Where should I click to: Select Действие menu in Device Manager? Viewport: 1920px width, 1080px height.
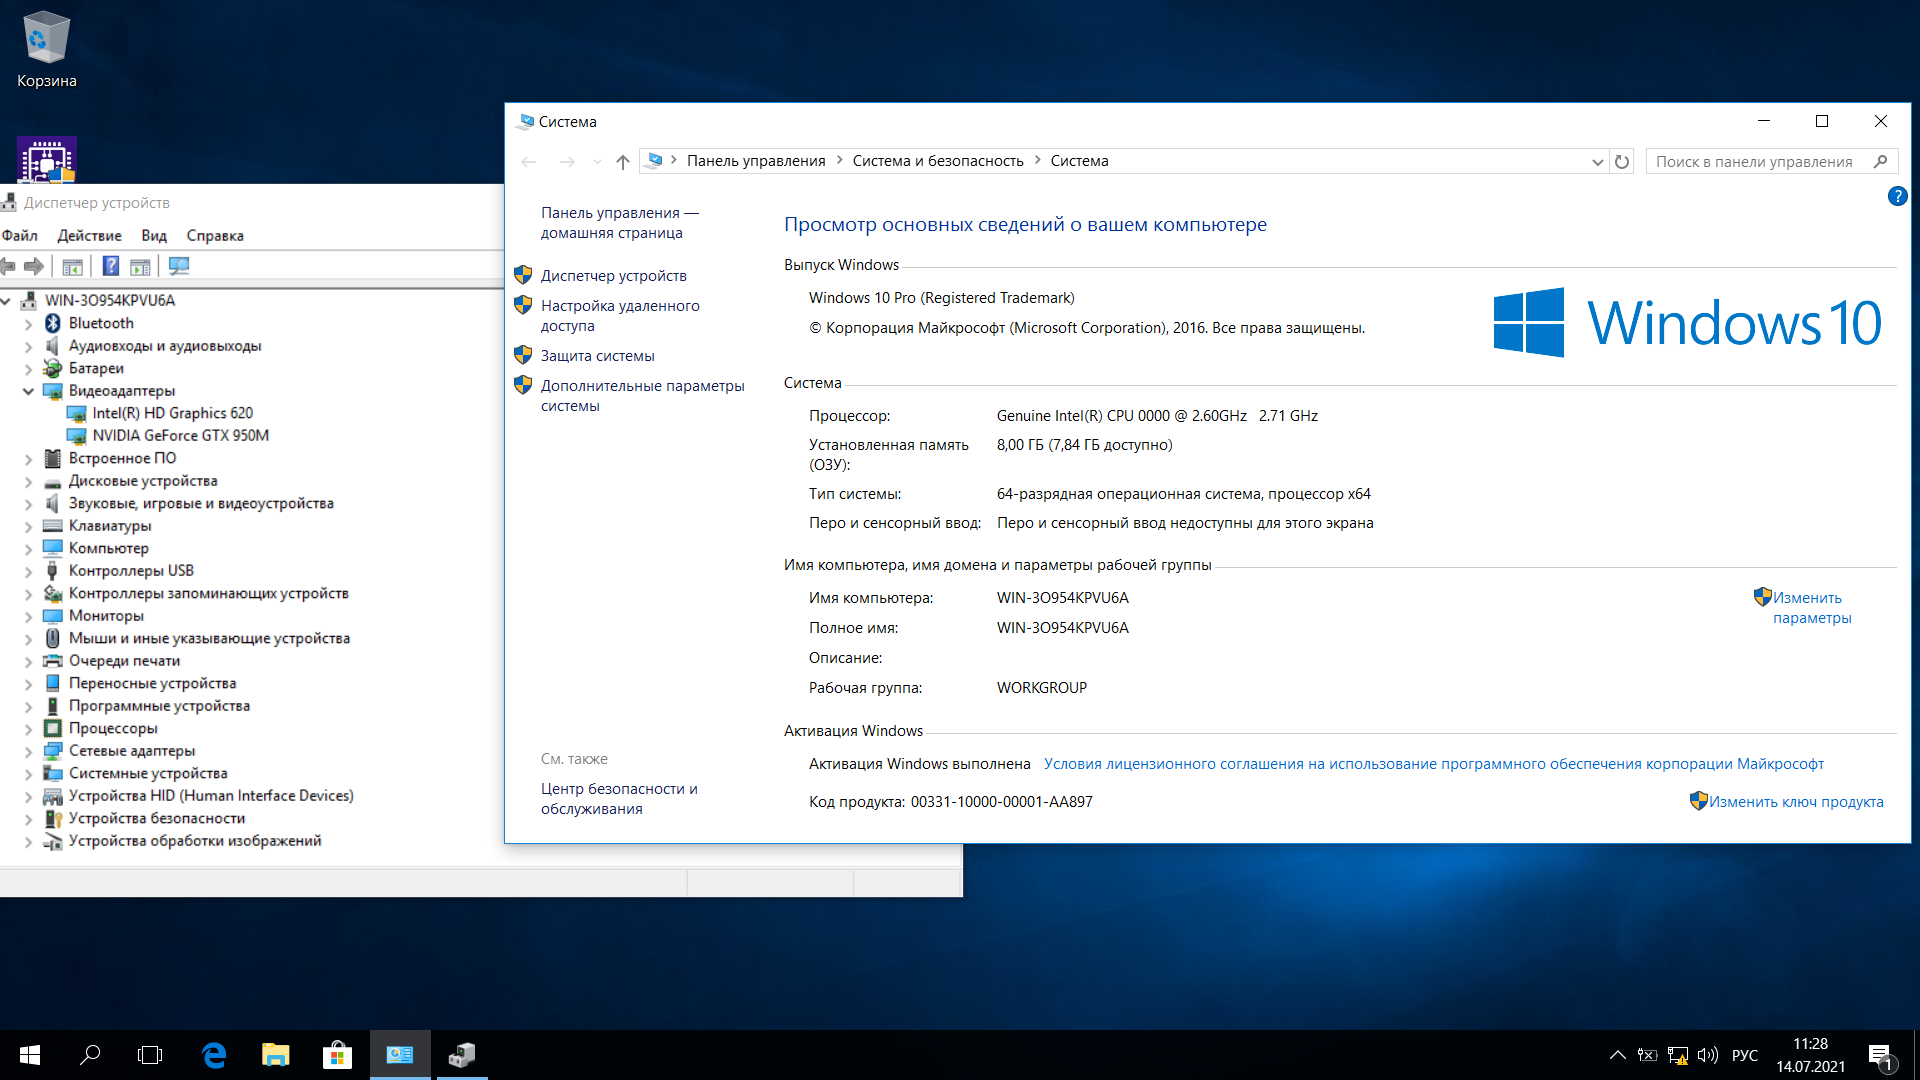click(86, 235)
